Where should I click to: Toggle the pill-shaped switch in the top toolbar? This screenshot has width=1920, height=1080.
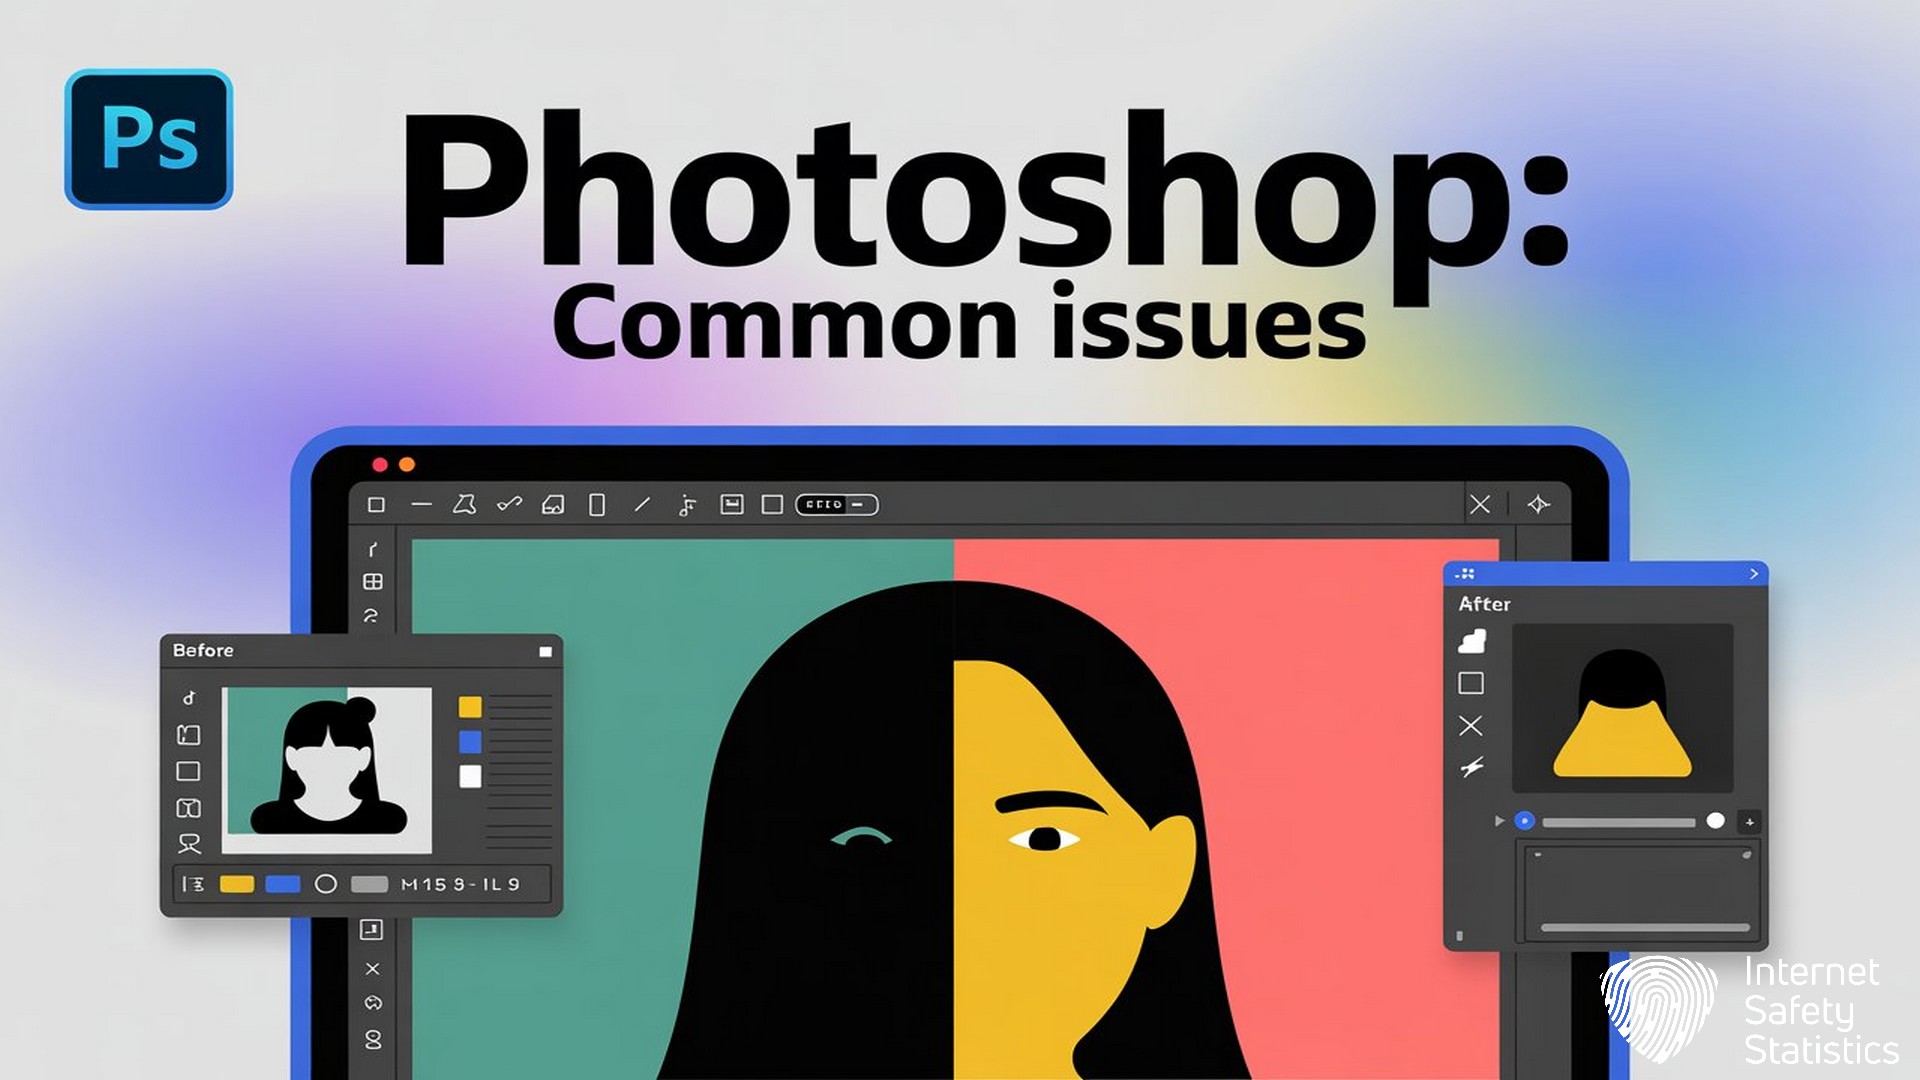coord(837,505)
